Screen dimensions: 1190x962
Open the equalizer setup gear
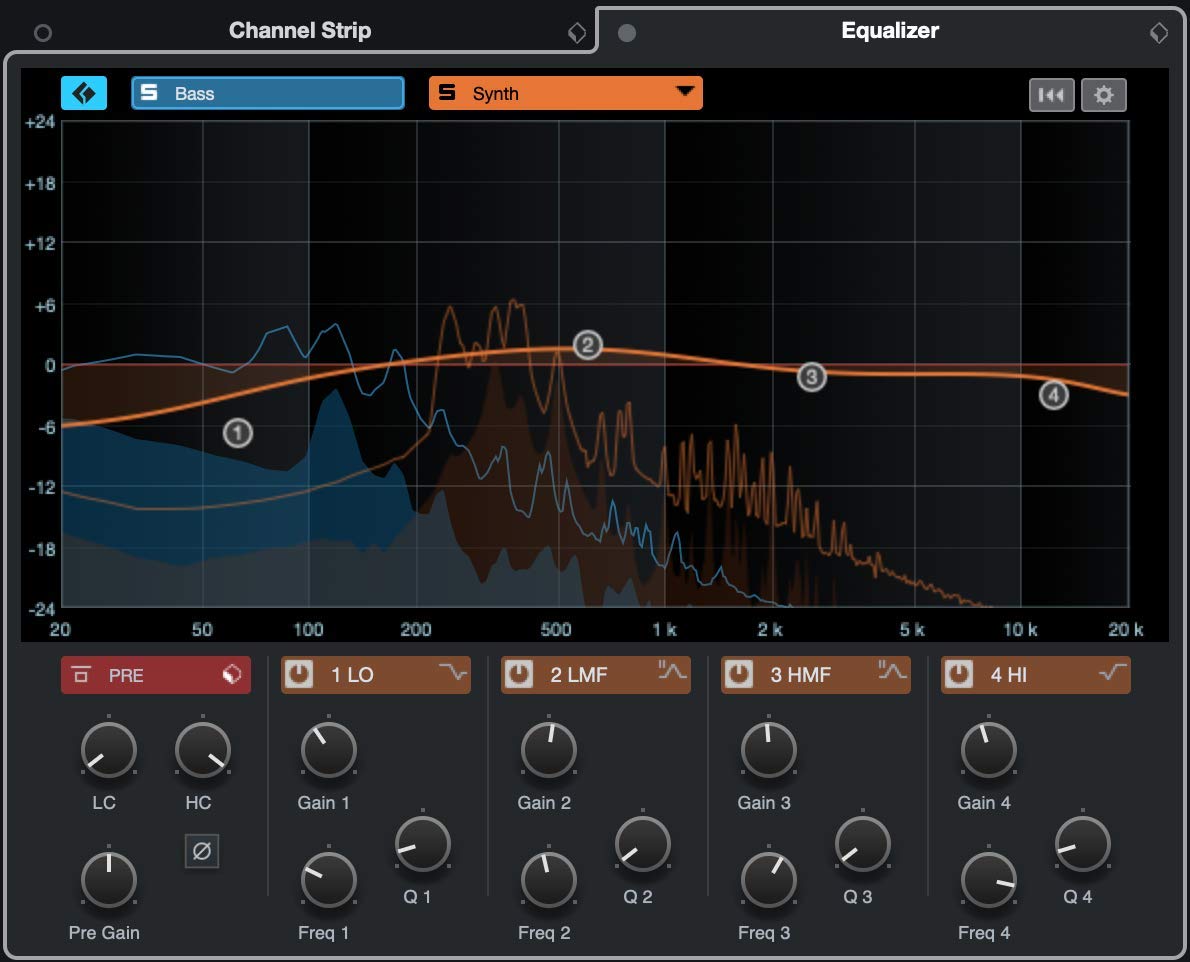coord(1104,95)
